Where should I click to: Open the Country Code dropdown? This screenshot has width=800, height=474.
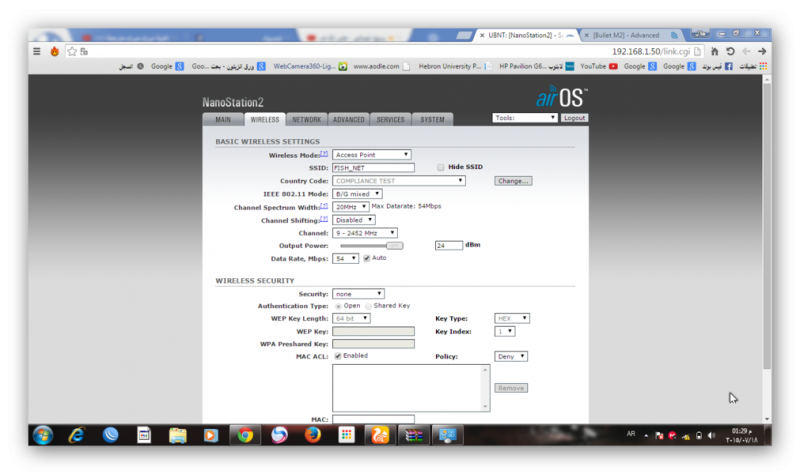point(398,181)
